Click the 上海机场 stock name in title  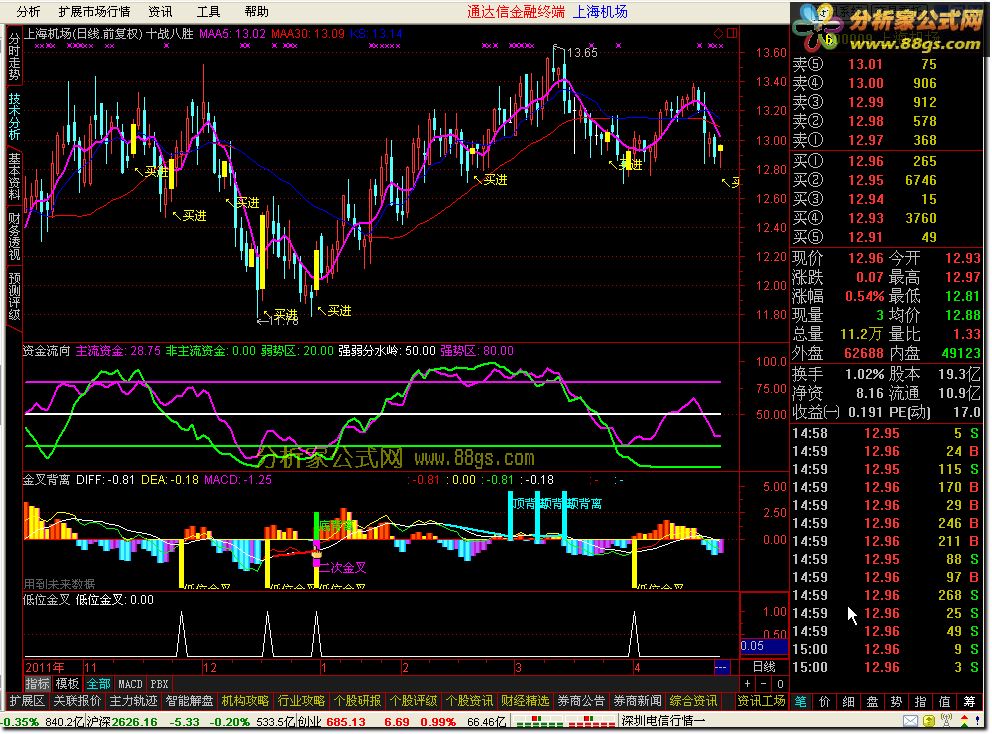point(600,11)
